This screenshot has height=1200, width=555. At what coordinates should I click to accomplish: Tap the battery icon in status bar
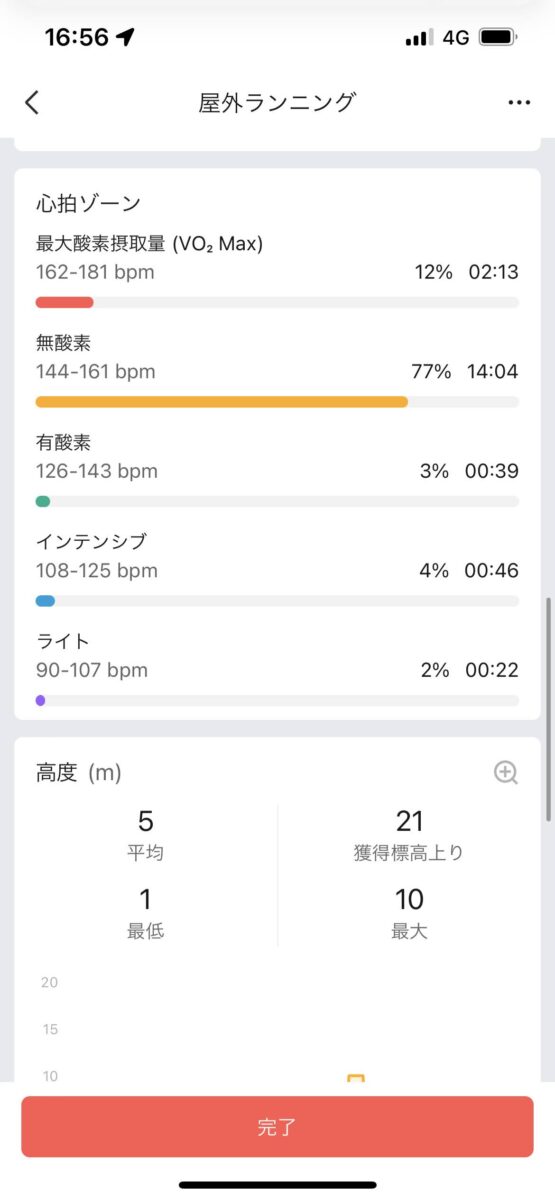coord(497,37)
